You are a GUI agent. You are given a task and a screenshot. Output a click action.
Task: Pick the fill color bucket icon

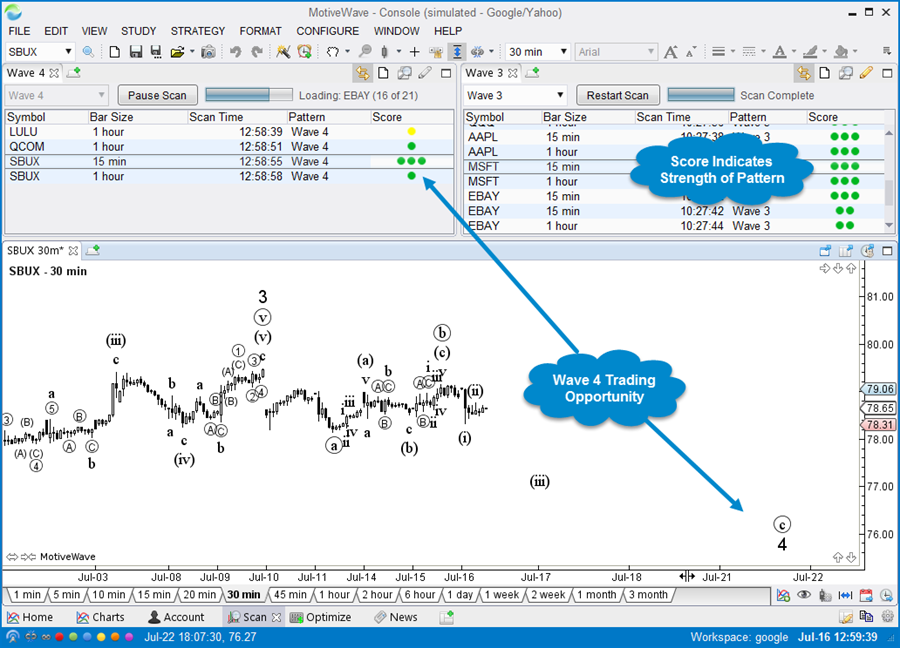(841, 52)
